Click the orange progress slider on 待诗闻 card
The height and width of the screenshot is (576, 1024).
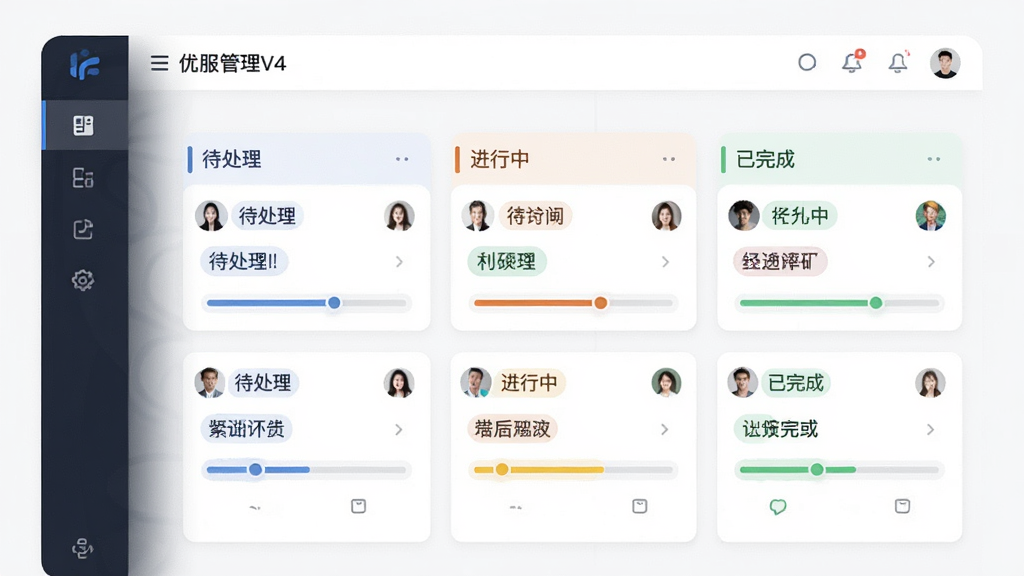click(573, 303)
